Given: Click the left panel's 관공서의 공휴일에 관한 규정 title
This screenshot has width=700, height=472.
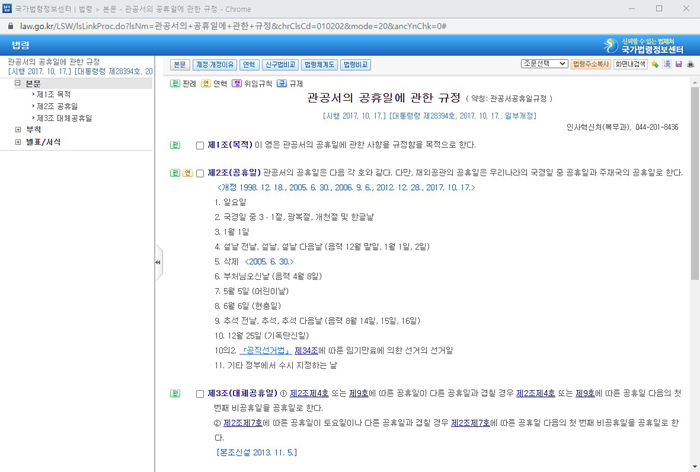Looking at the screenshot, I should (54, 62).
